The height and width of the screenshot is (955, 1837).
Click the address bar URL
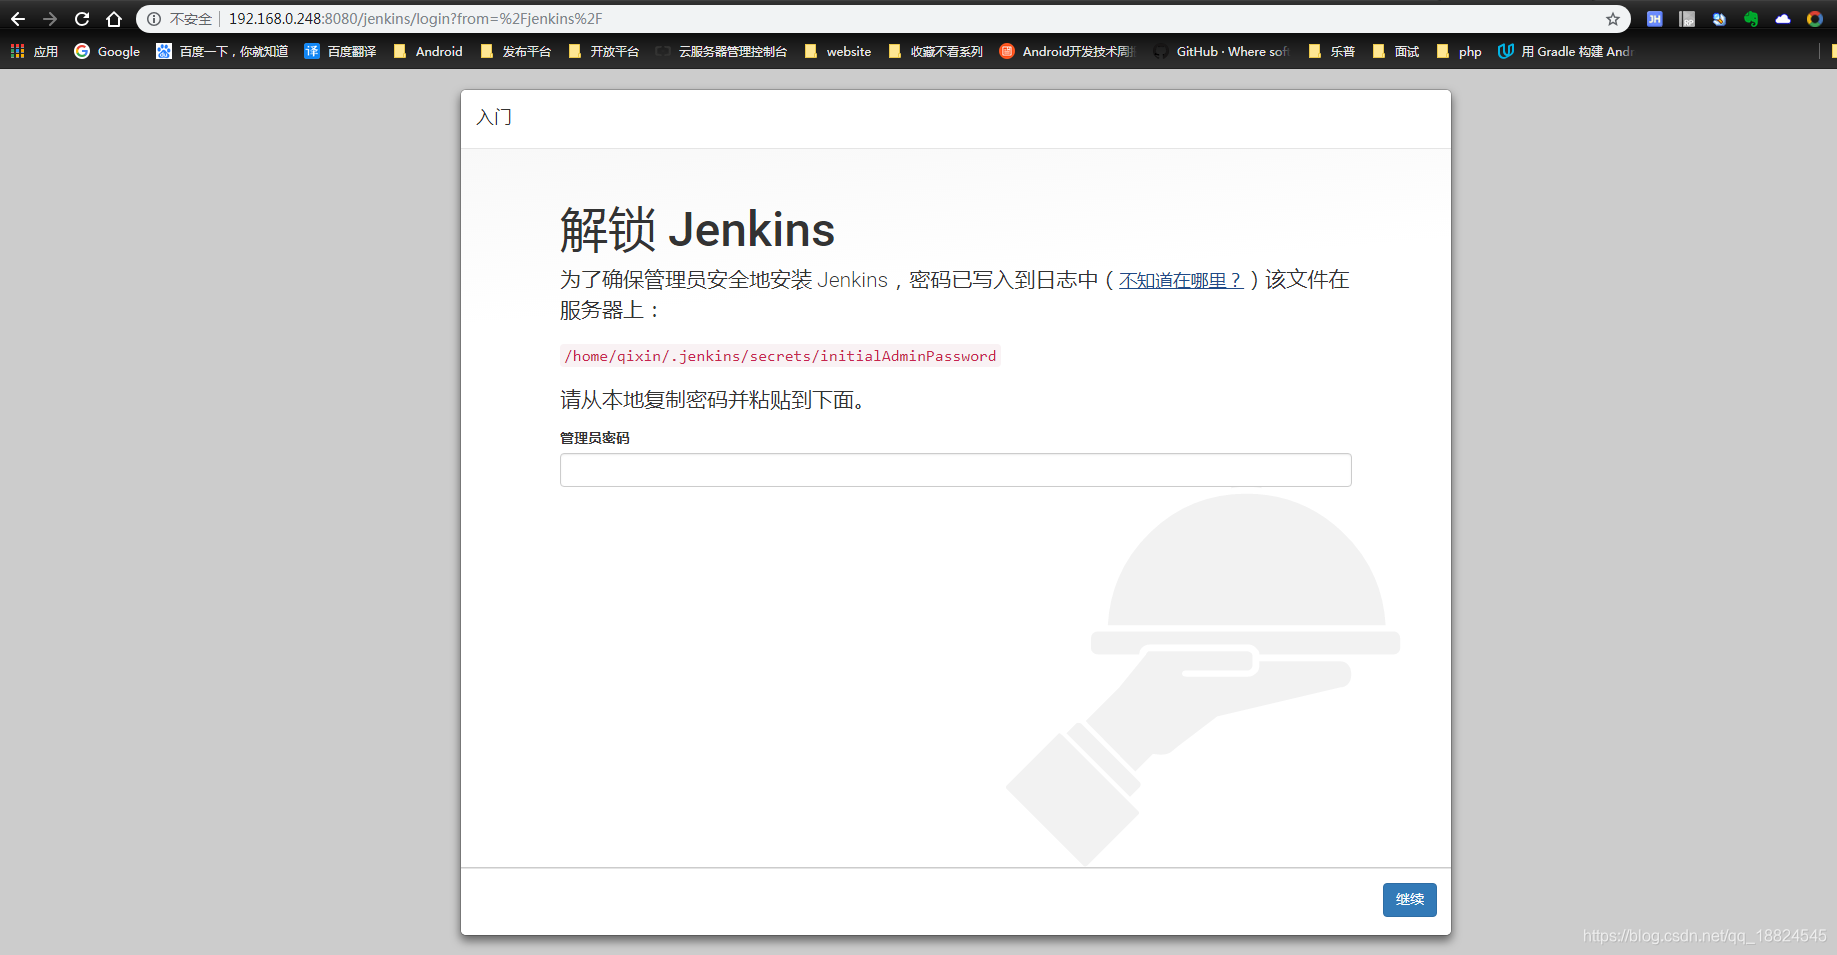pyautogui.click(x=415, y=19)
